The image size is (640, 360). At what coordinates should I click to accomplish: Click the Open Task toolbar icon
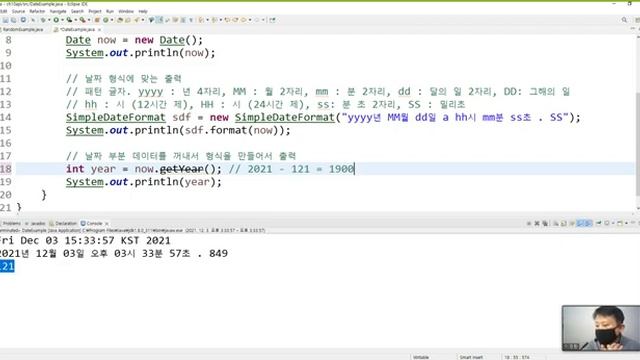[x=127, y=20]
